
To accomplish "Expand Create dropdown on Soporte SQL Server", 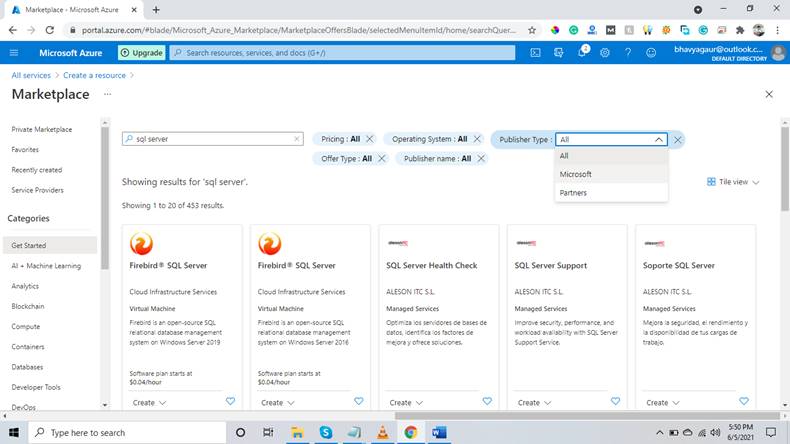I will pos(664,403).
